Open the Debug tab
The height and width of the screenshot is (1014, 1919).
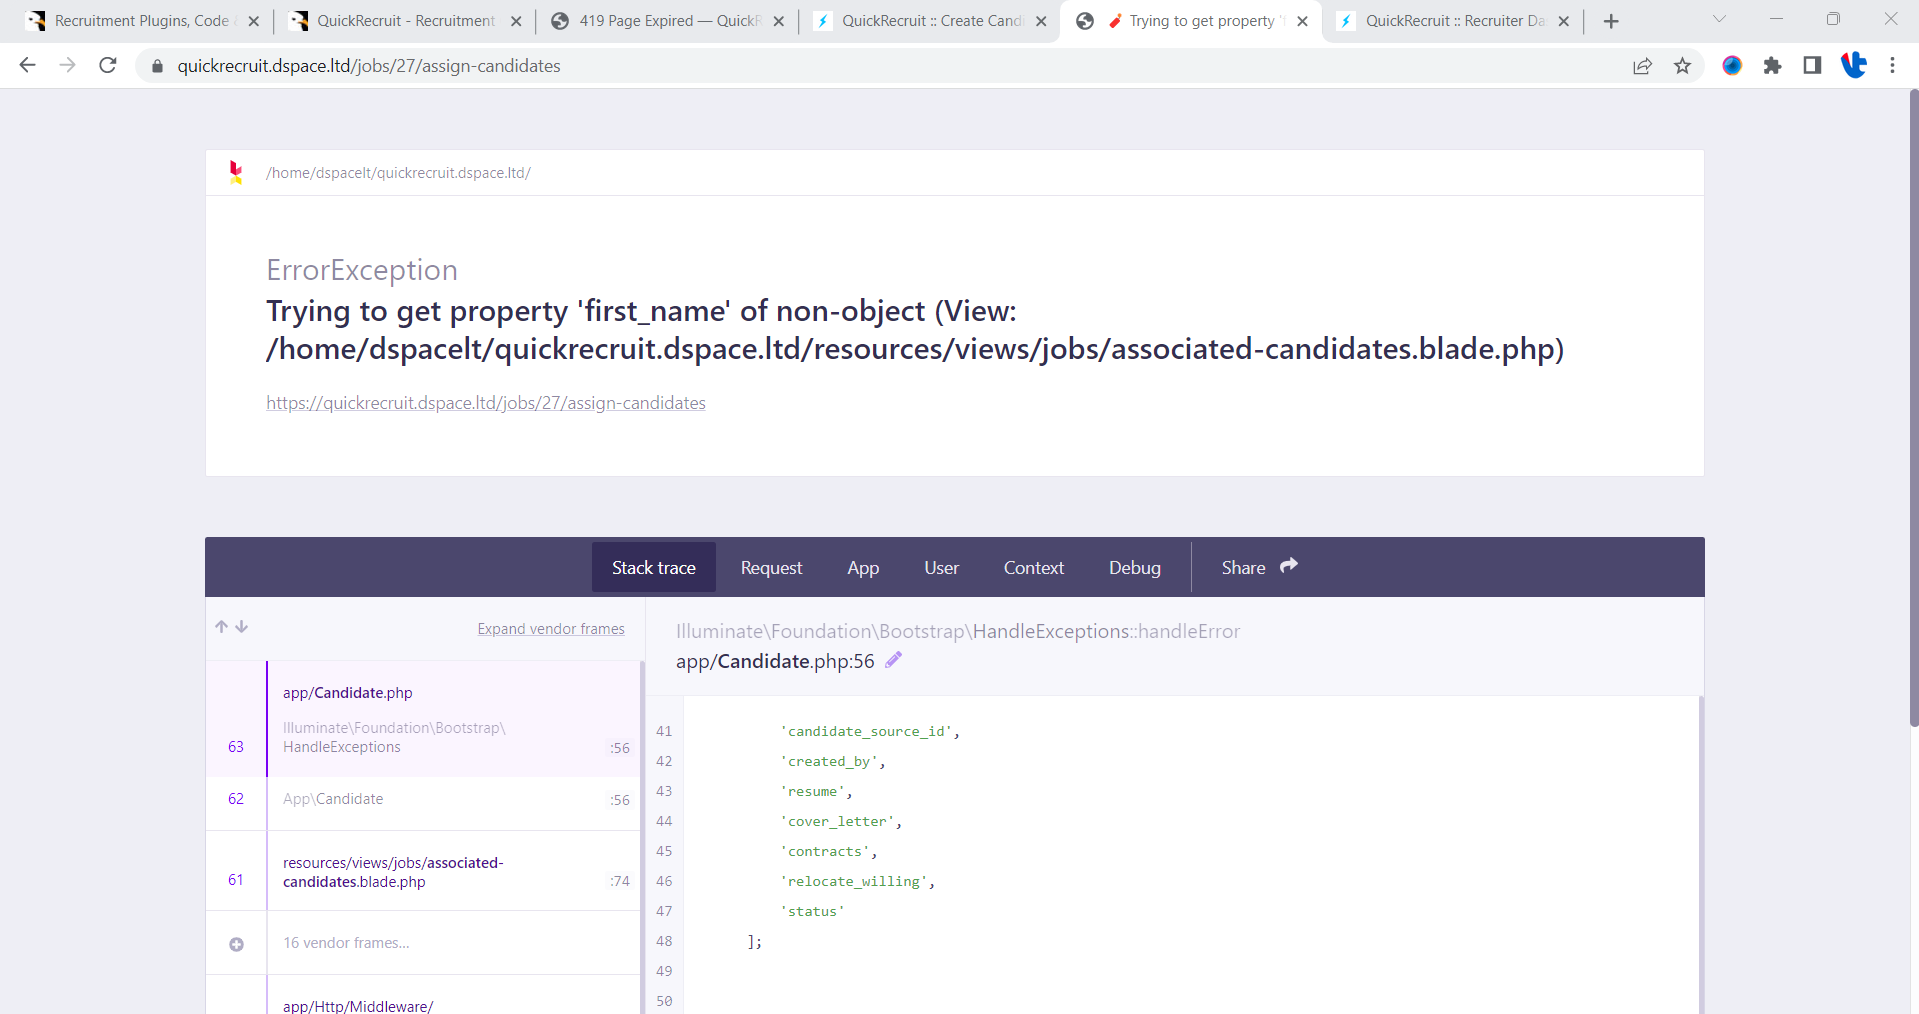click(1134, 567)
